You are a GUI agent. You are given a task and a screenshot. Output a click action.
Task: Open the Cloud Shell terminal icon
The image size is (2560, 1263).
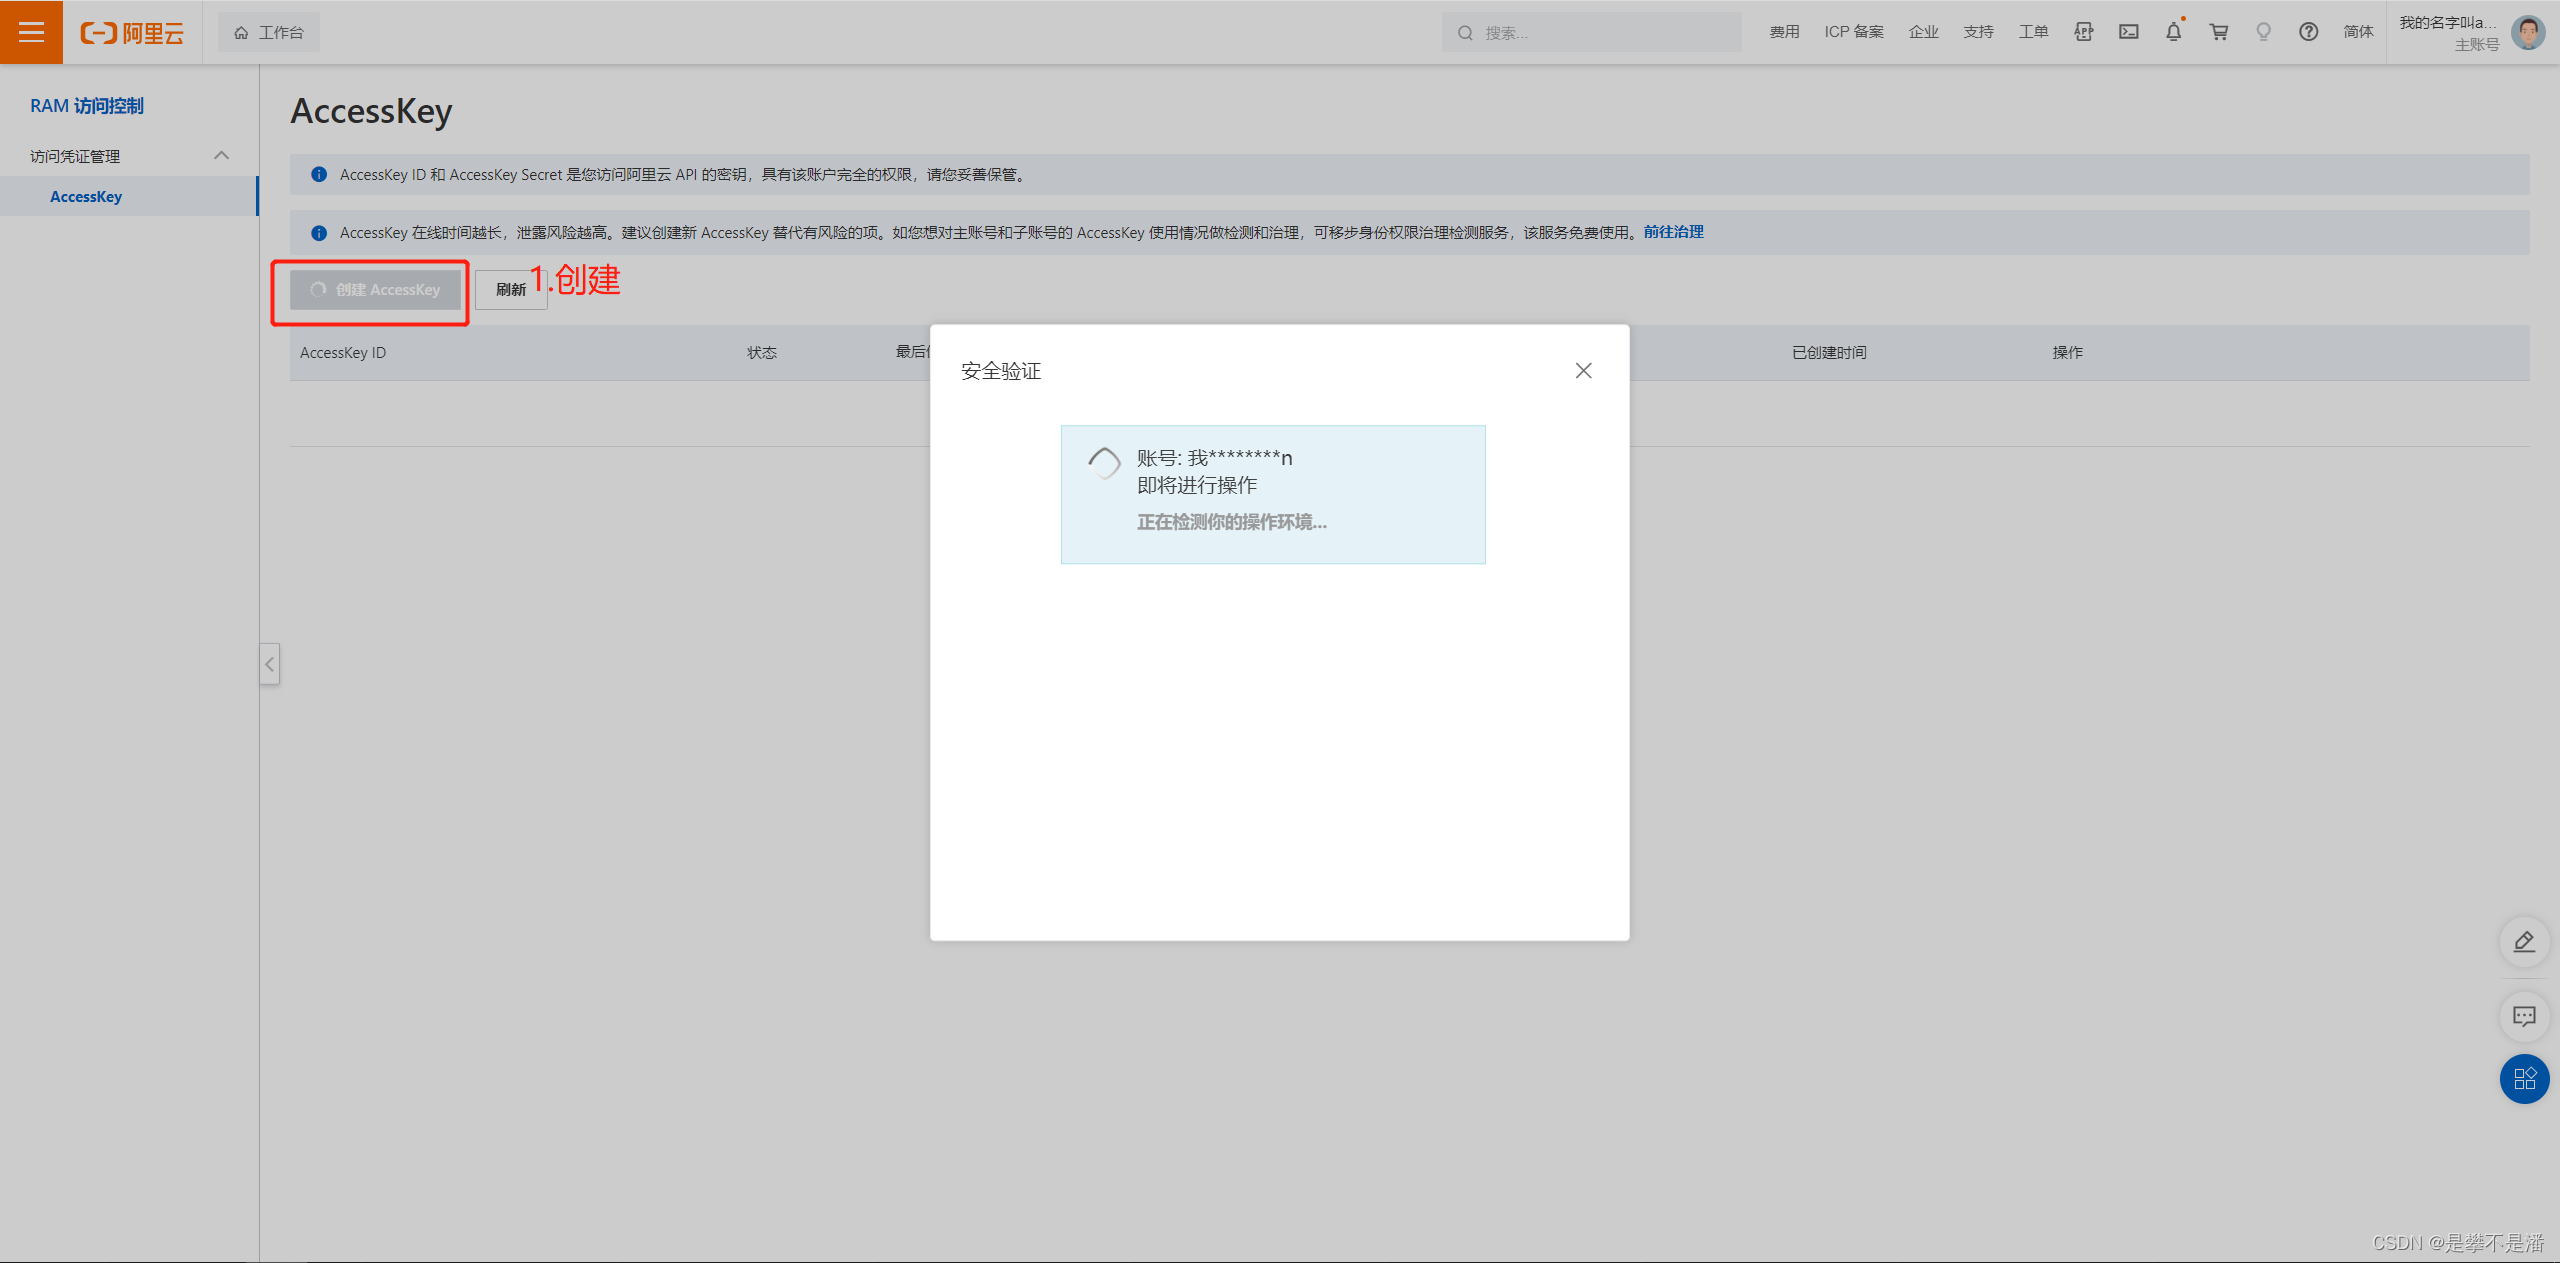coord(2129,32)
